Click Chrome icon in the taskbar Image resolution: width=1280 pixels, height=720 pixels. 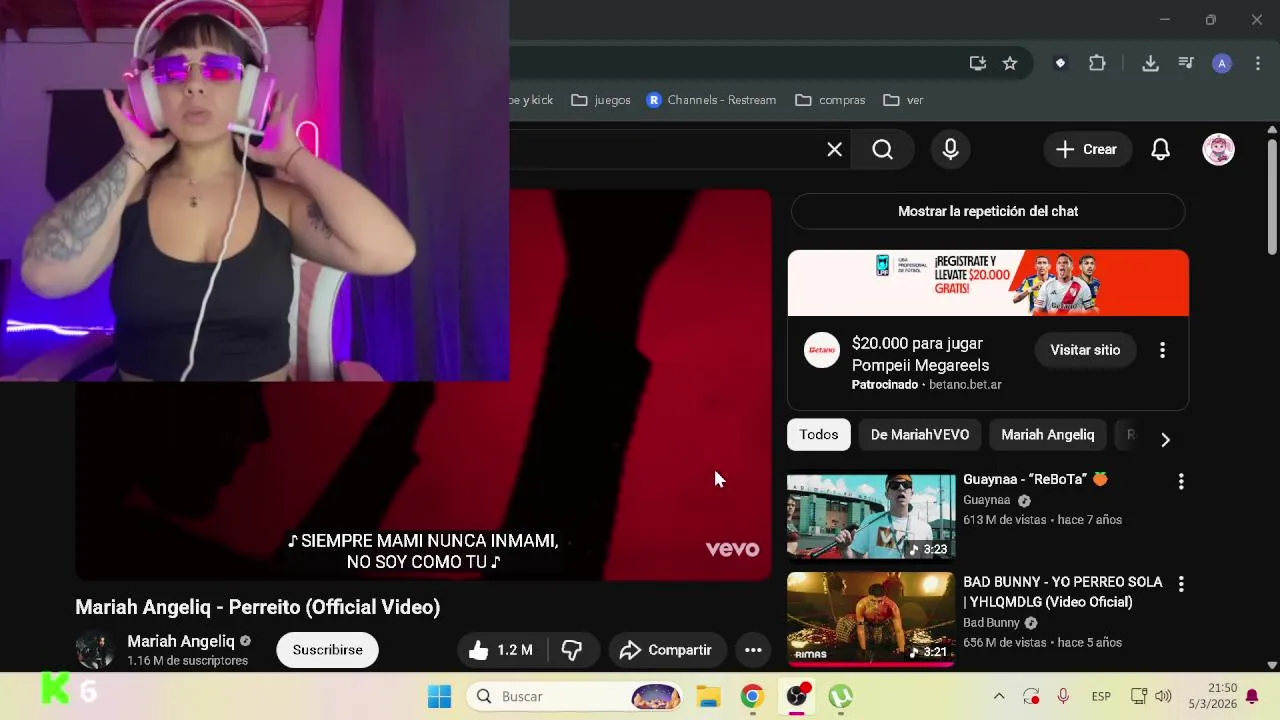752,696
